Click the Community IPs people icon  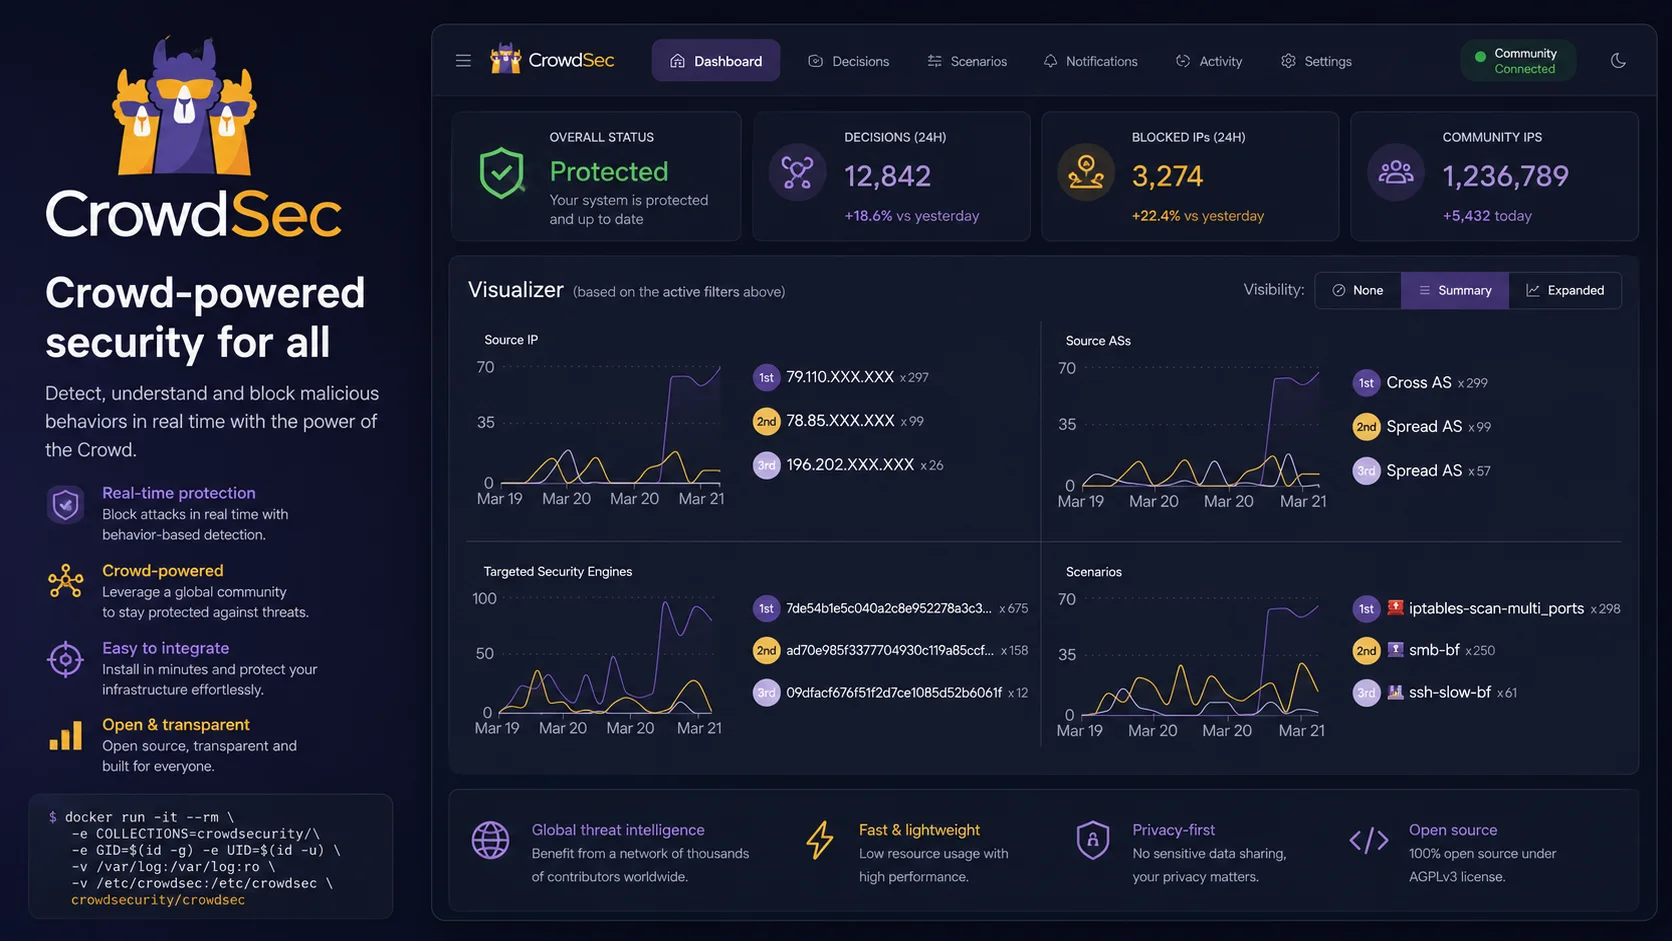(1396, 173)
